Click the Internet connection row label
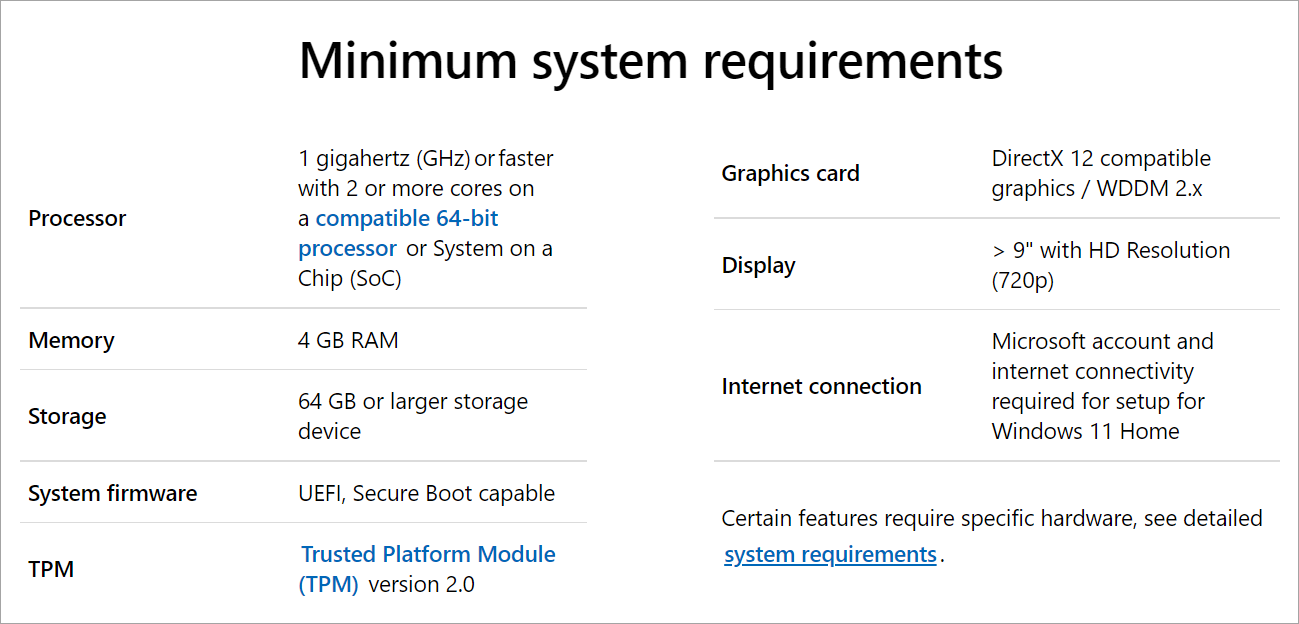1299x624 pixels. coord(821,386)
